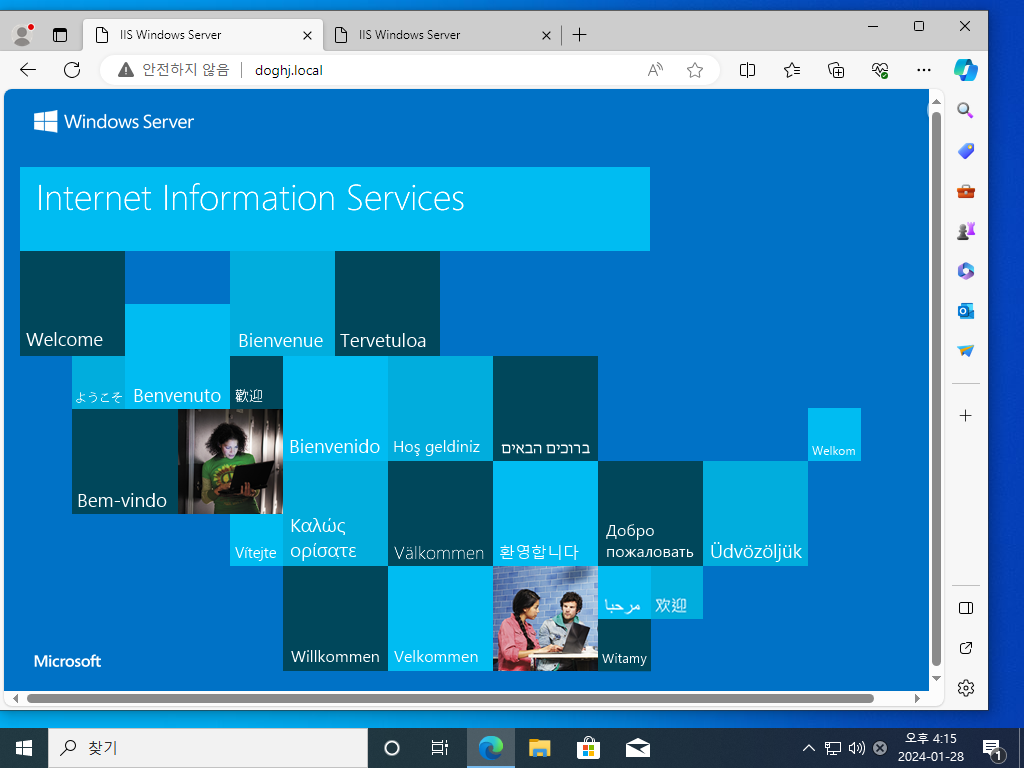This screenshot has width=1024, height=768.
Task: Click the taskbar search box 찾기
Action: click(208, 748)
